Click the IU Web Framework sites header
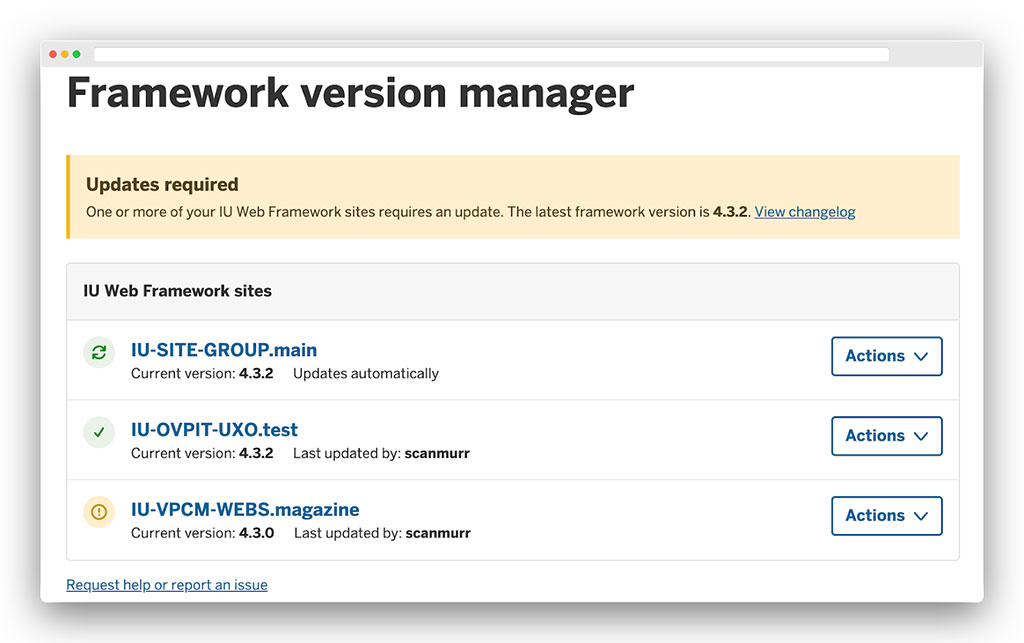This screenshot has height=643, width=1024. [177, 291]
